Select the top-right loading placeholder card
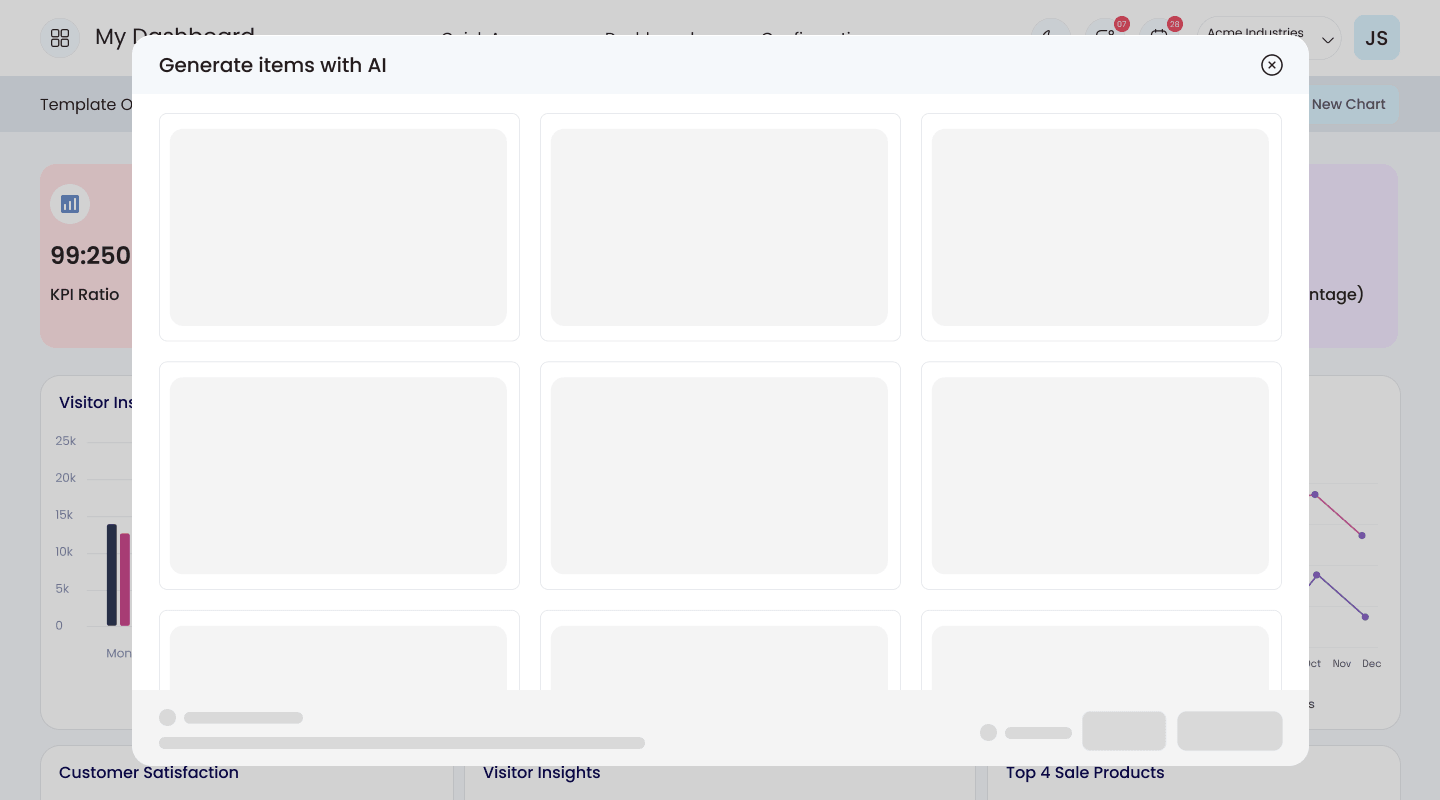This screenshot has width=1440, height=800. (1101, 227)
